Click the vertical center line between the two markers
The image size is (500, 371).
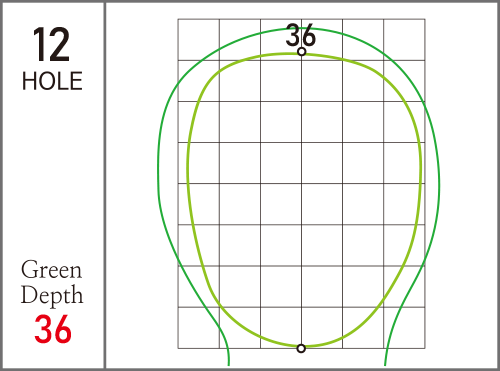point(302,200)
